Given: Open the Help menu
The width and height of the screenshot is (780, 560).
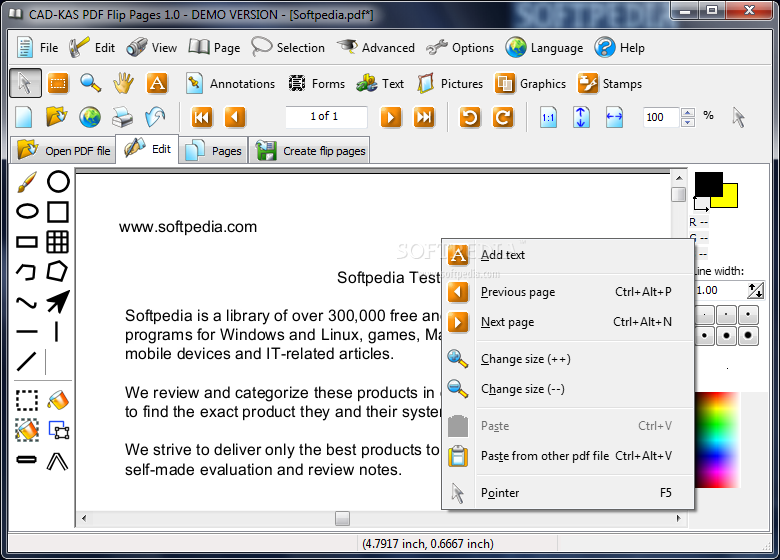Looking at the screenshot, I should click(620, 48).
